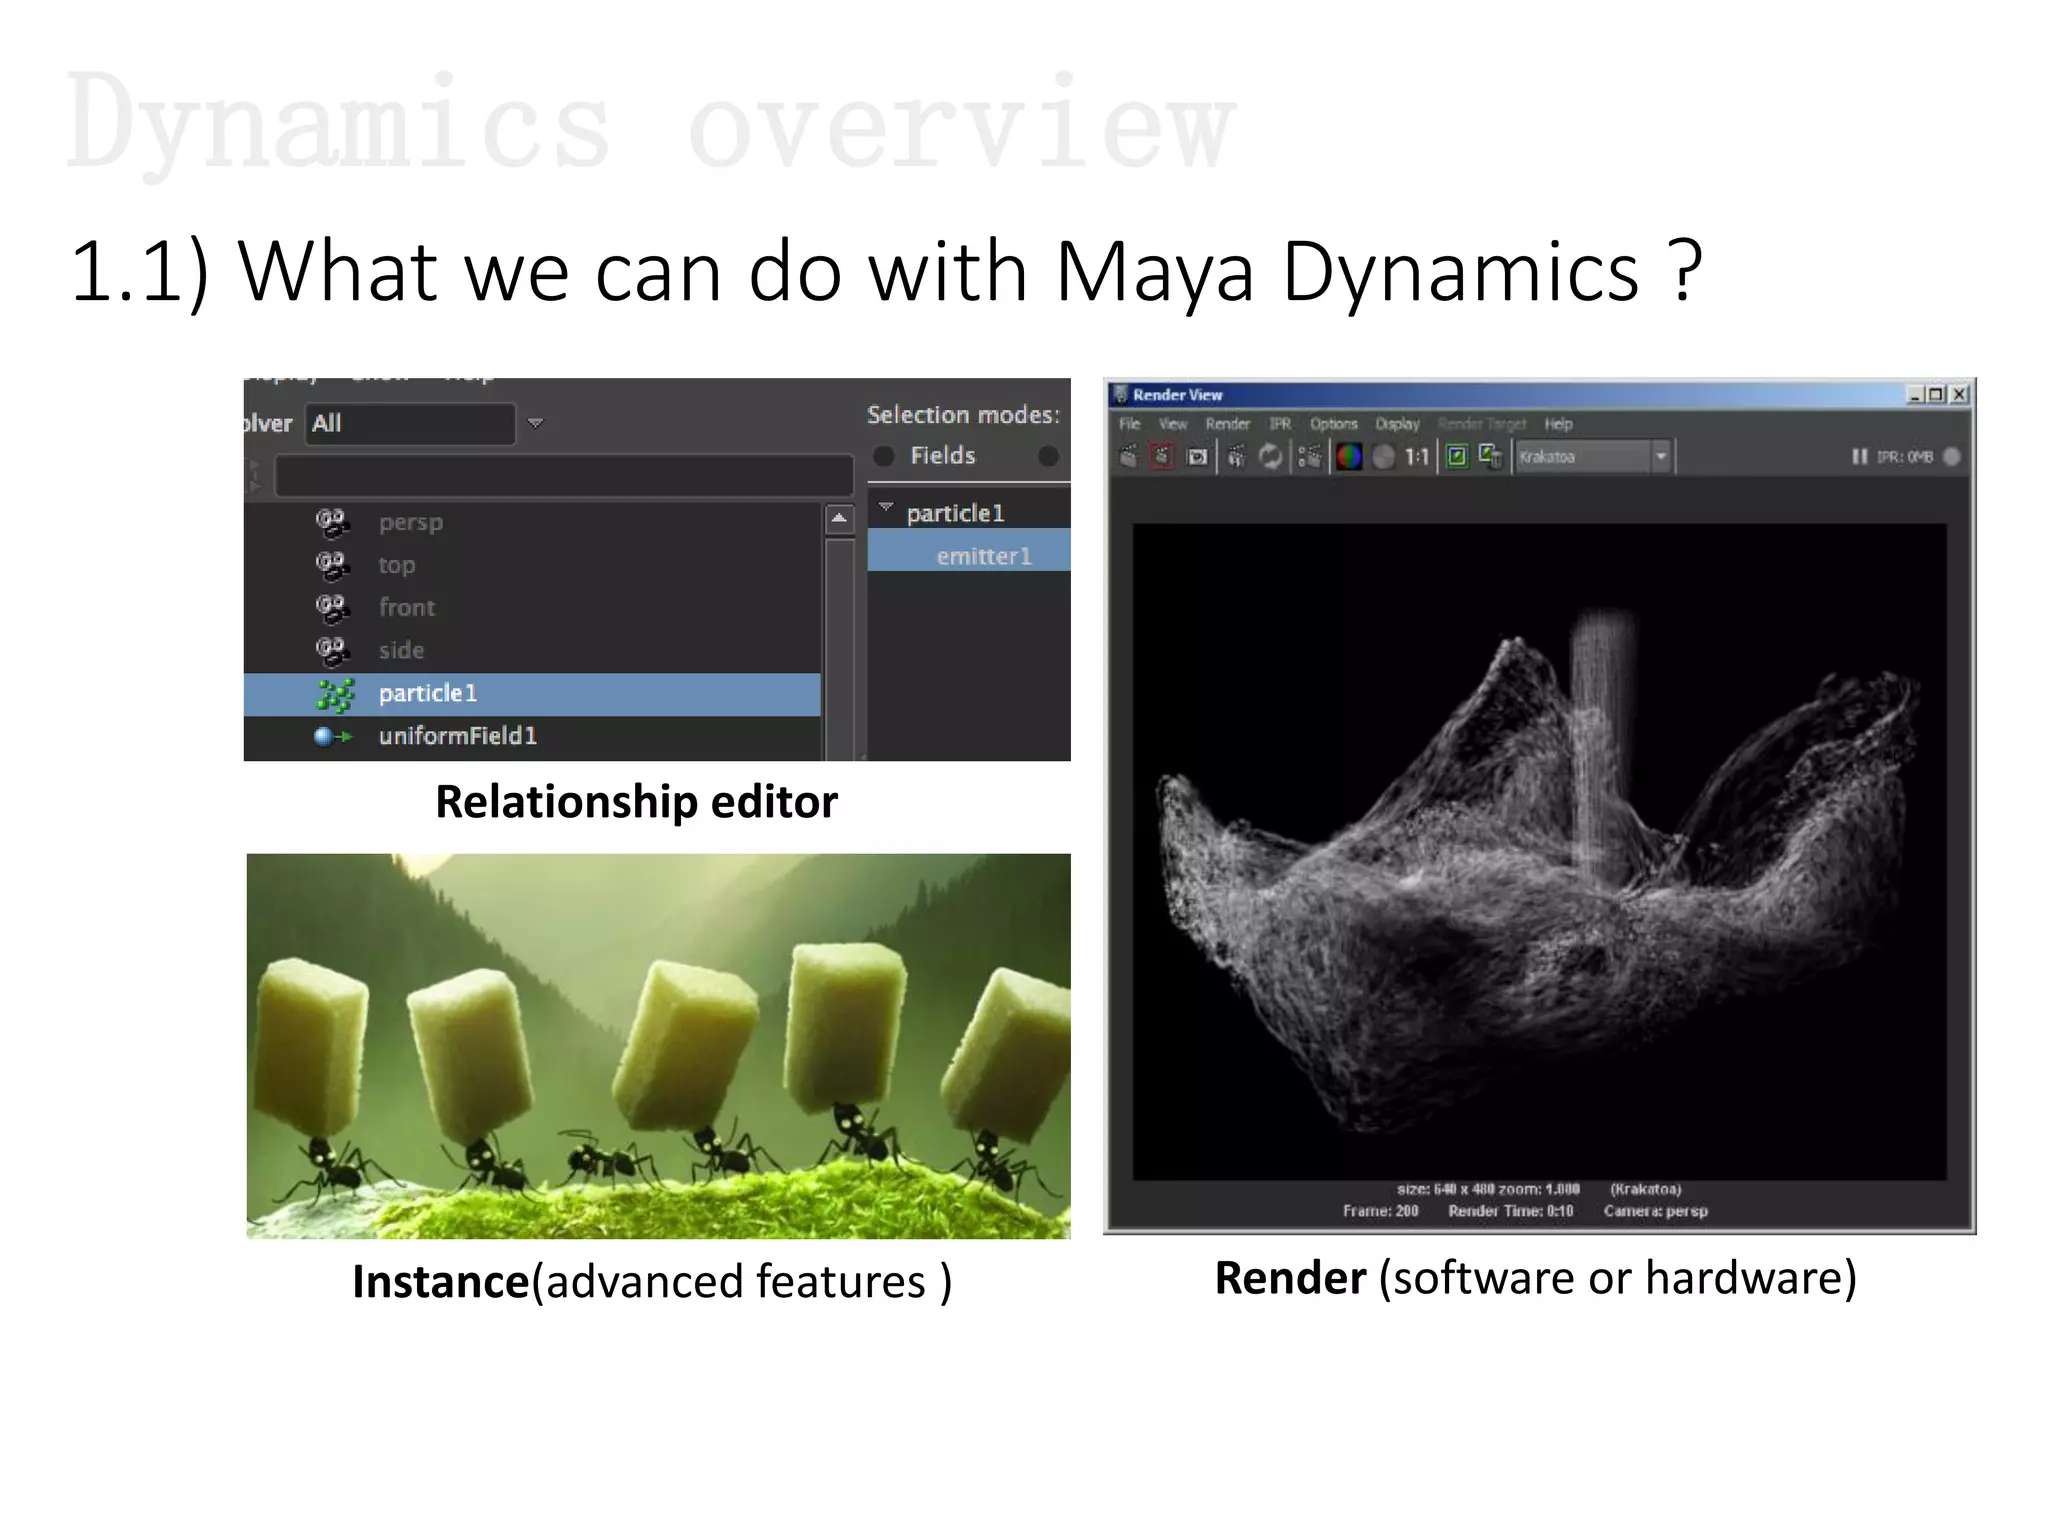Select the top row in the list
This screenshot has height=1536, width=2048.
pos(532,565)
